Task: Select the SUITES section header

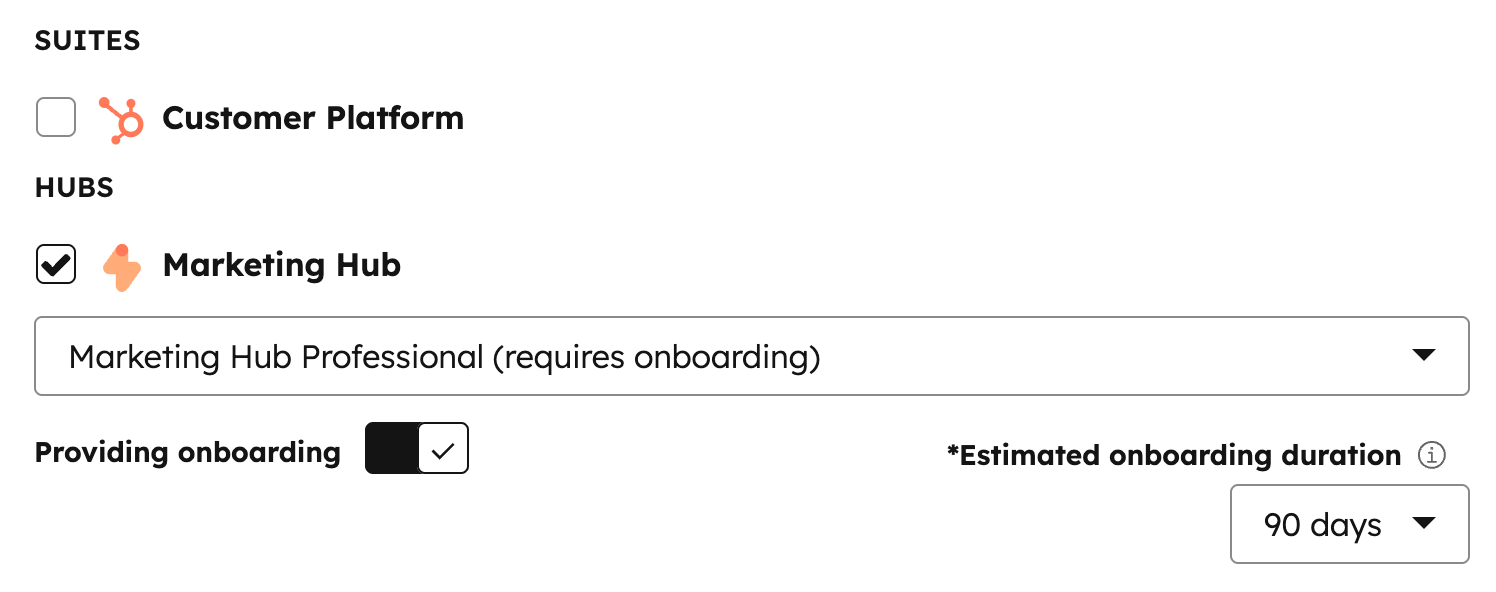Action: click(87, 40)
